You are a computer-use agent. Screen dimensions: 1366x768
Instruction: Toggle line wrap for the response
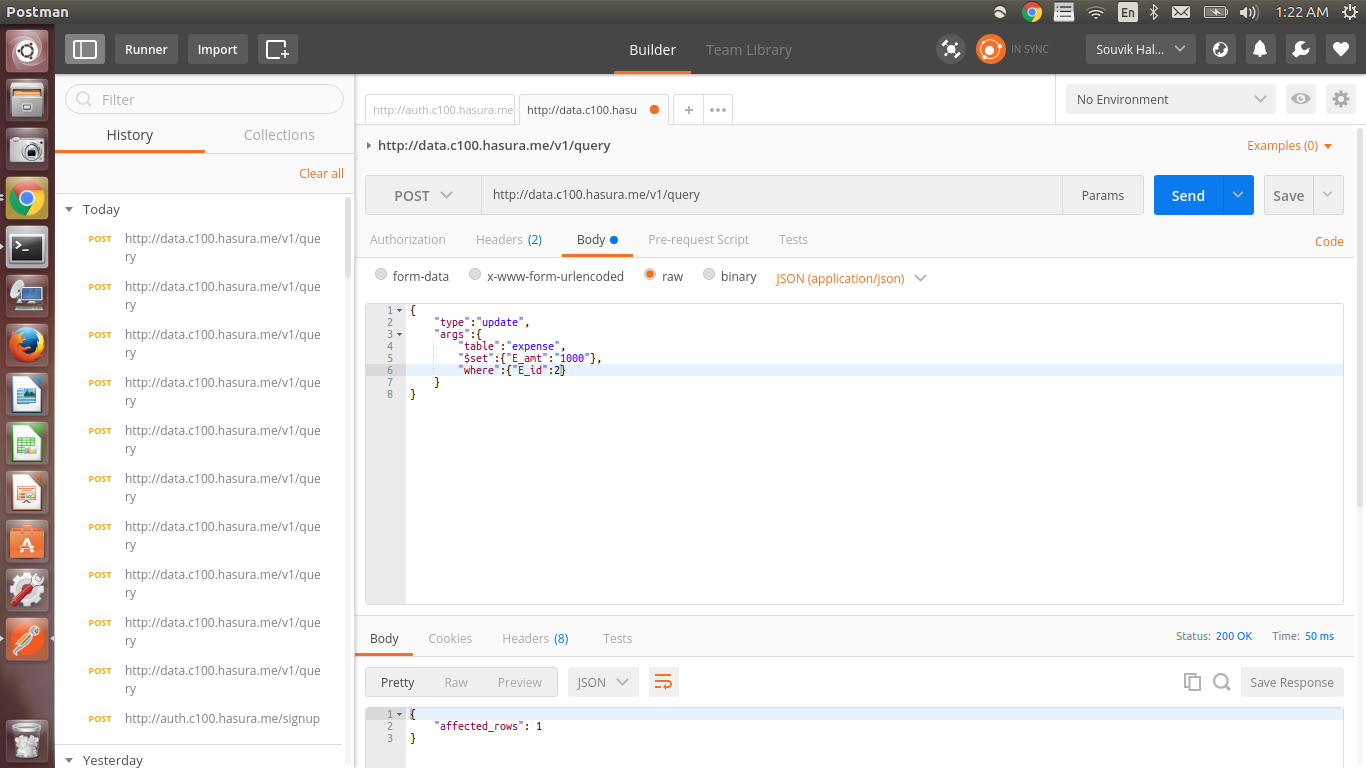pos(663,682)
